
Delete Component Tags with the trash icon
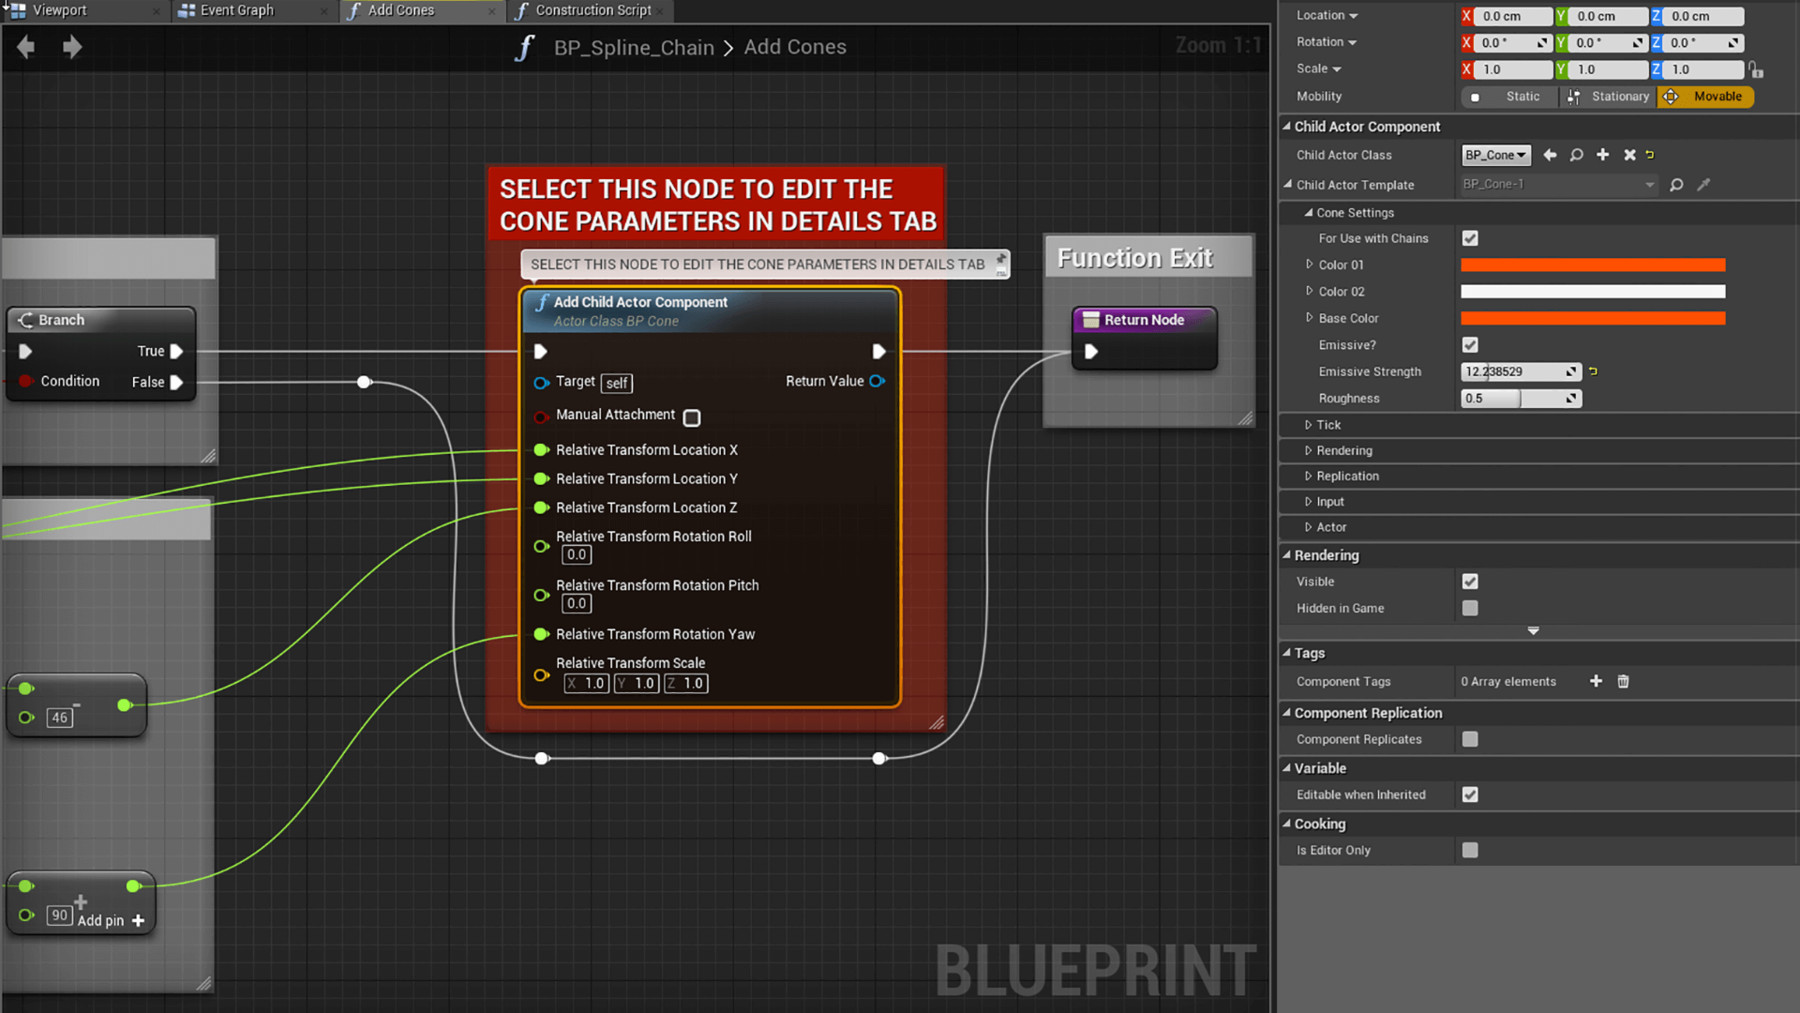1623,681
